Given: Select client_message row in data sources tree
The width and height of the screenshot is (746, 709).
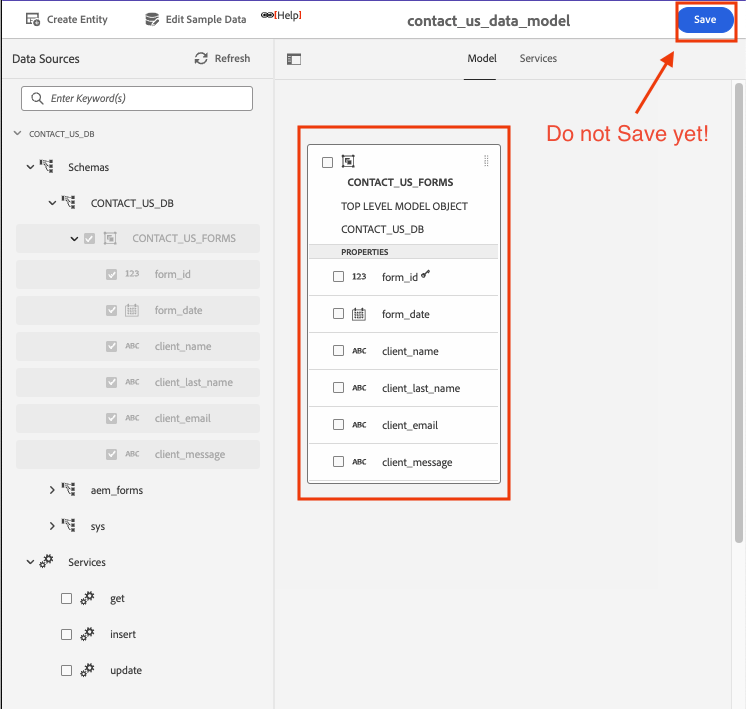Looking at the screenshot, I should [x=138, y=454].
